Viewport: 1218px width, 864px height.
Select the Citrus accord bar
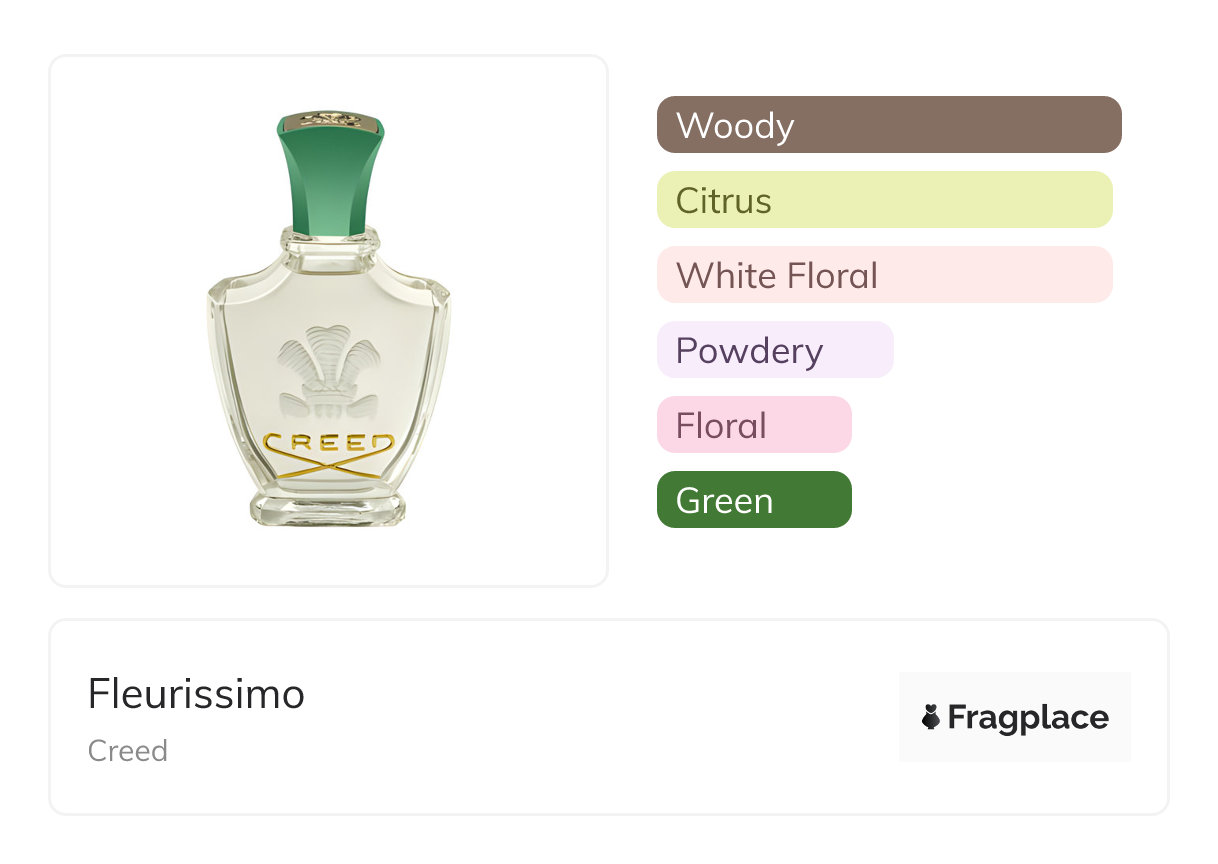tap(884, 200)
